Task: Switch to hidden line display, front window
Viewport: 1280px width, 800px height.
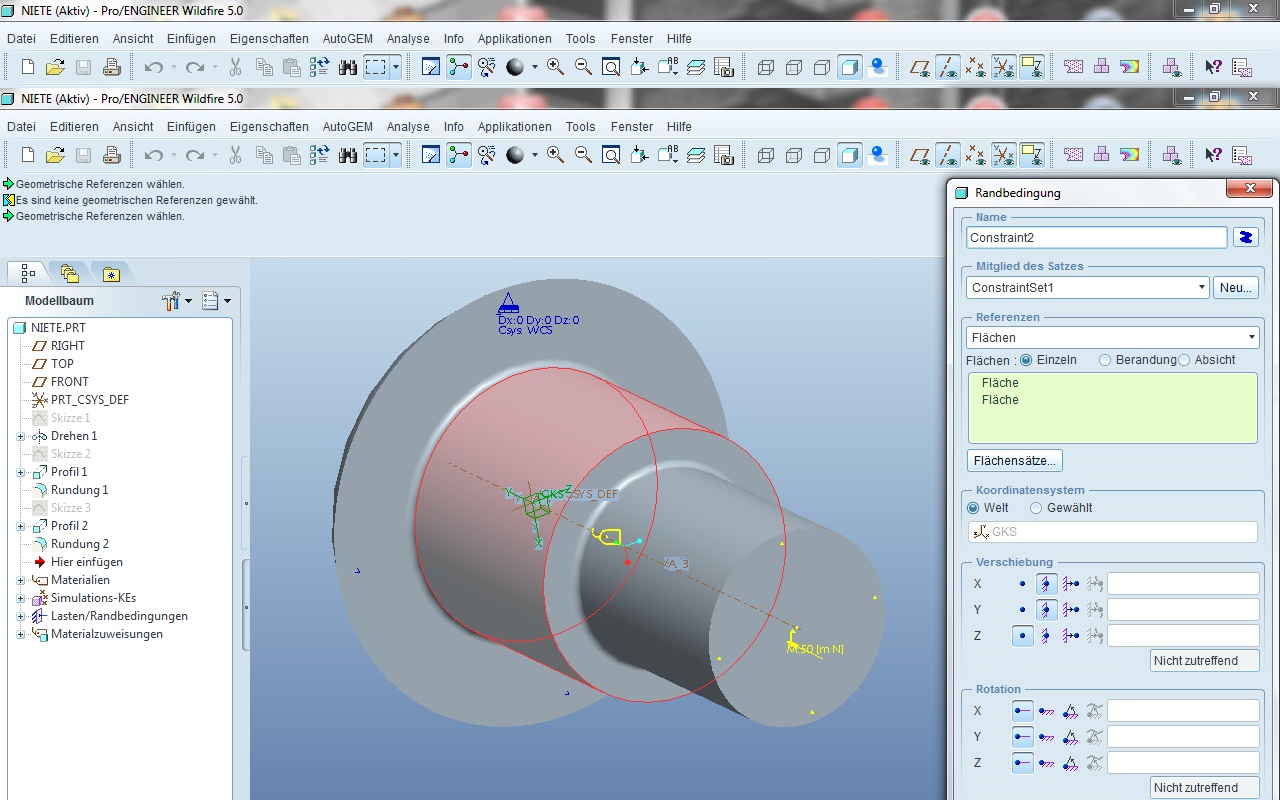Action: pos(794,155)
